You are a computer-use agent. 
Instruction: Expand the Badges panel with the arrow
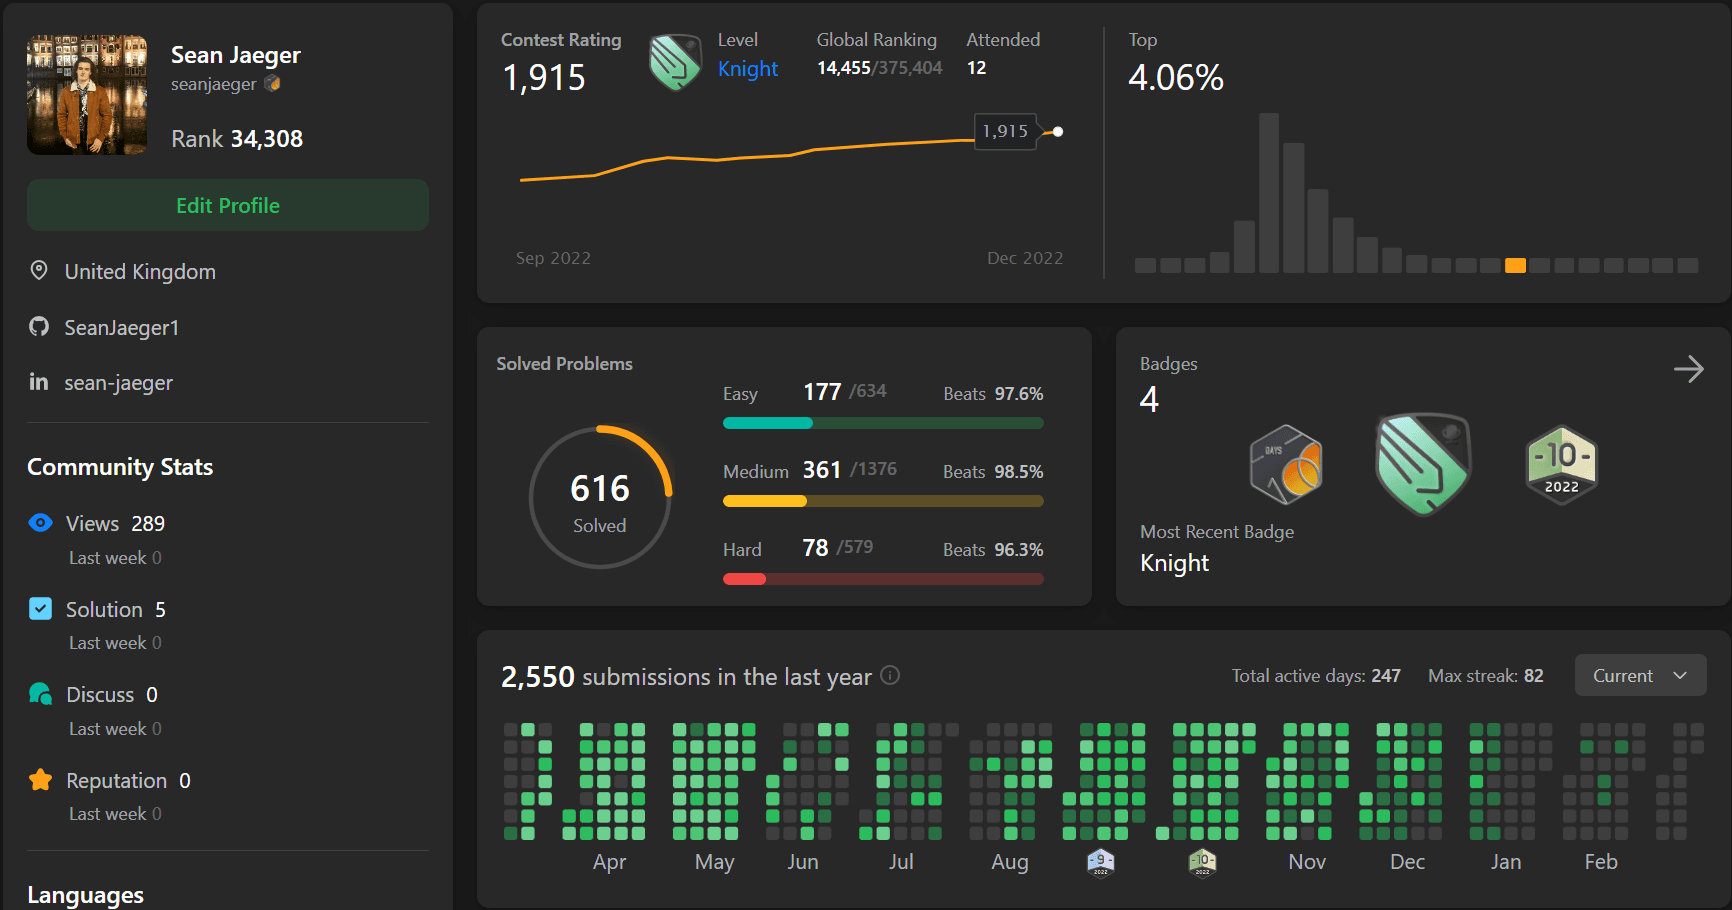click(1688, 369)
